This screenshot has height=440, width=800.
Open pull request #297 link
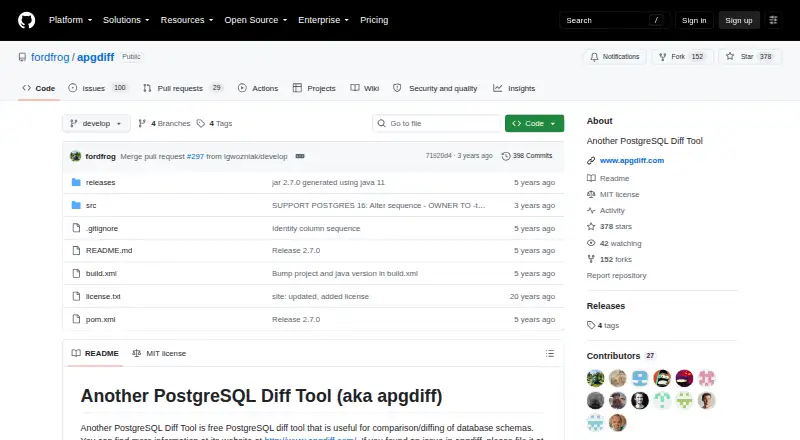(x=195, y=156)
